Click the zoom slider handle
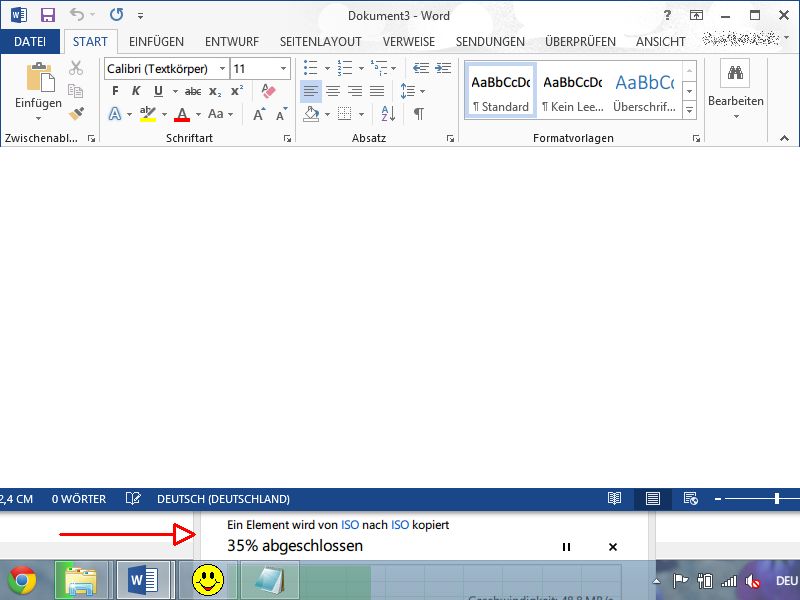This screenshot has height=600, width=800. [x=777, y=498]
